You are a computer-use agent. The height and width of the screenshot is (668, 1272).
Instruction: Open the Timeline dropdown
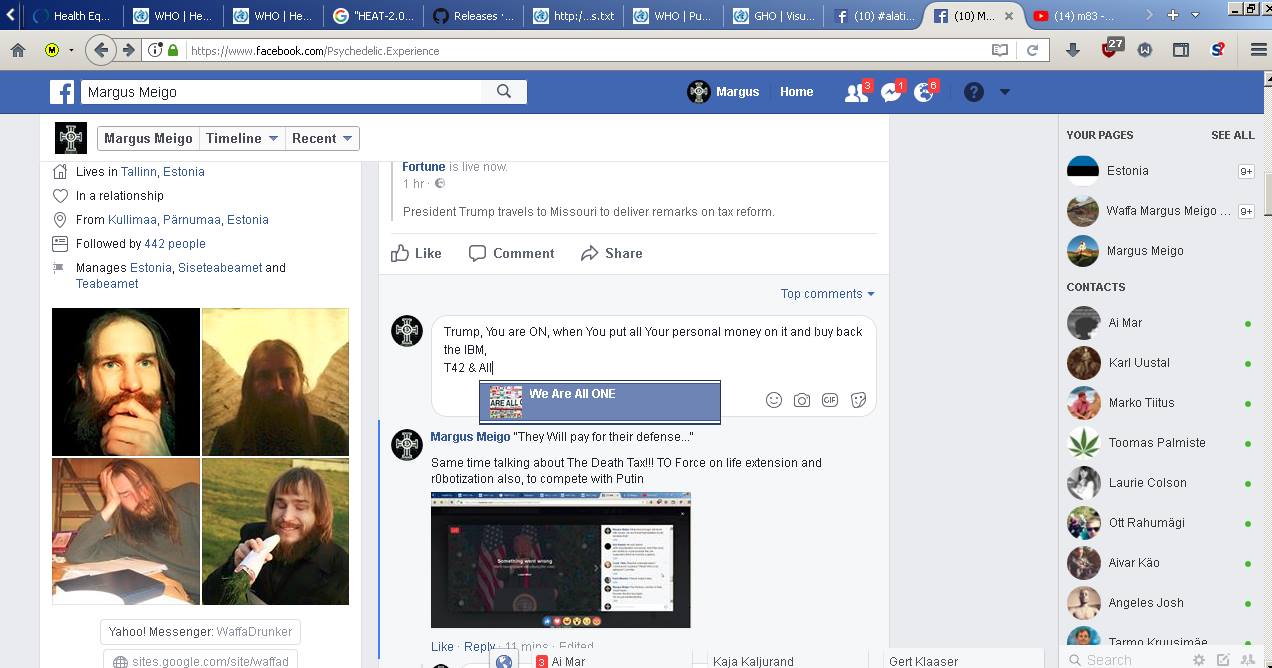(x=241, y=139)
